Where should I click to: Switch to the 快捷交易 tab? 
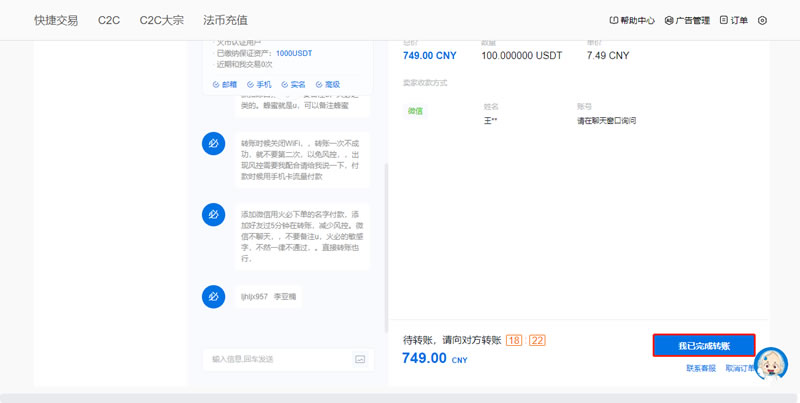click(x=56, y=20)
